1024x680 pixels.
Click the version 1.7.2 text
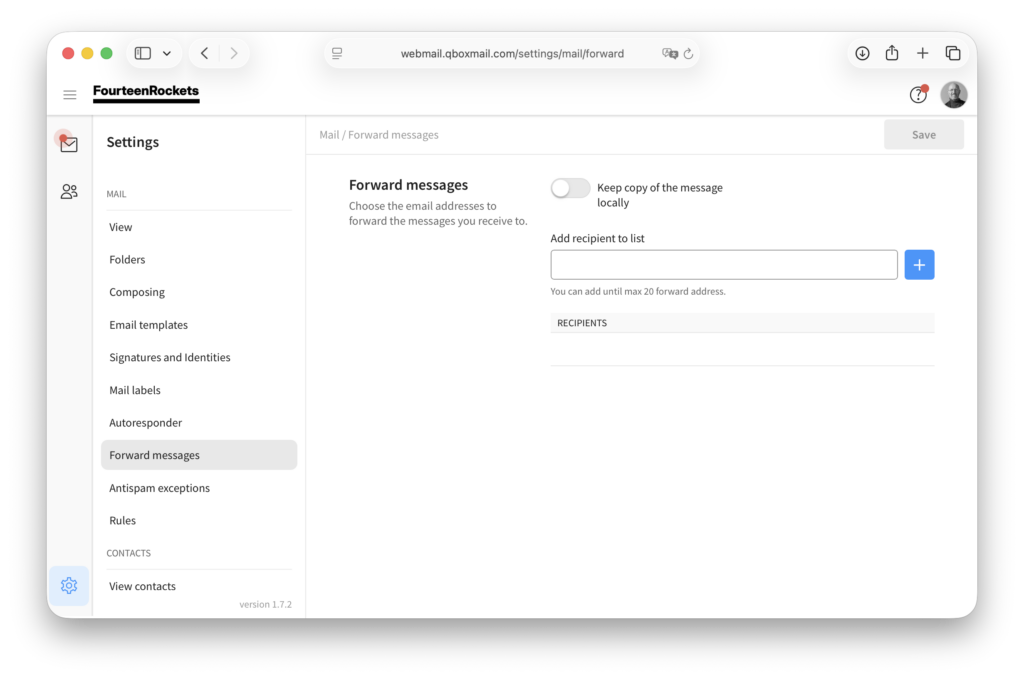pos(265,604)
